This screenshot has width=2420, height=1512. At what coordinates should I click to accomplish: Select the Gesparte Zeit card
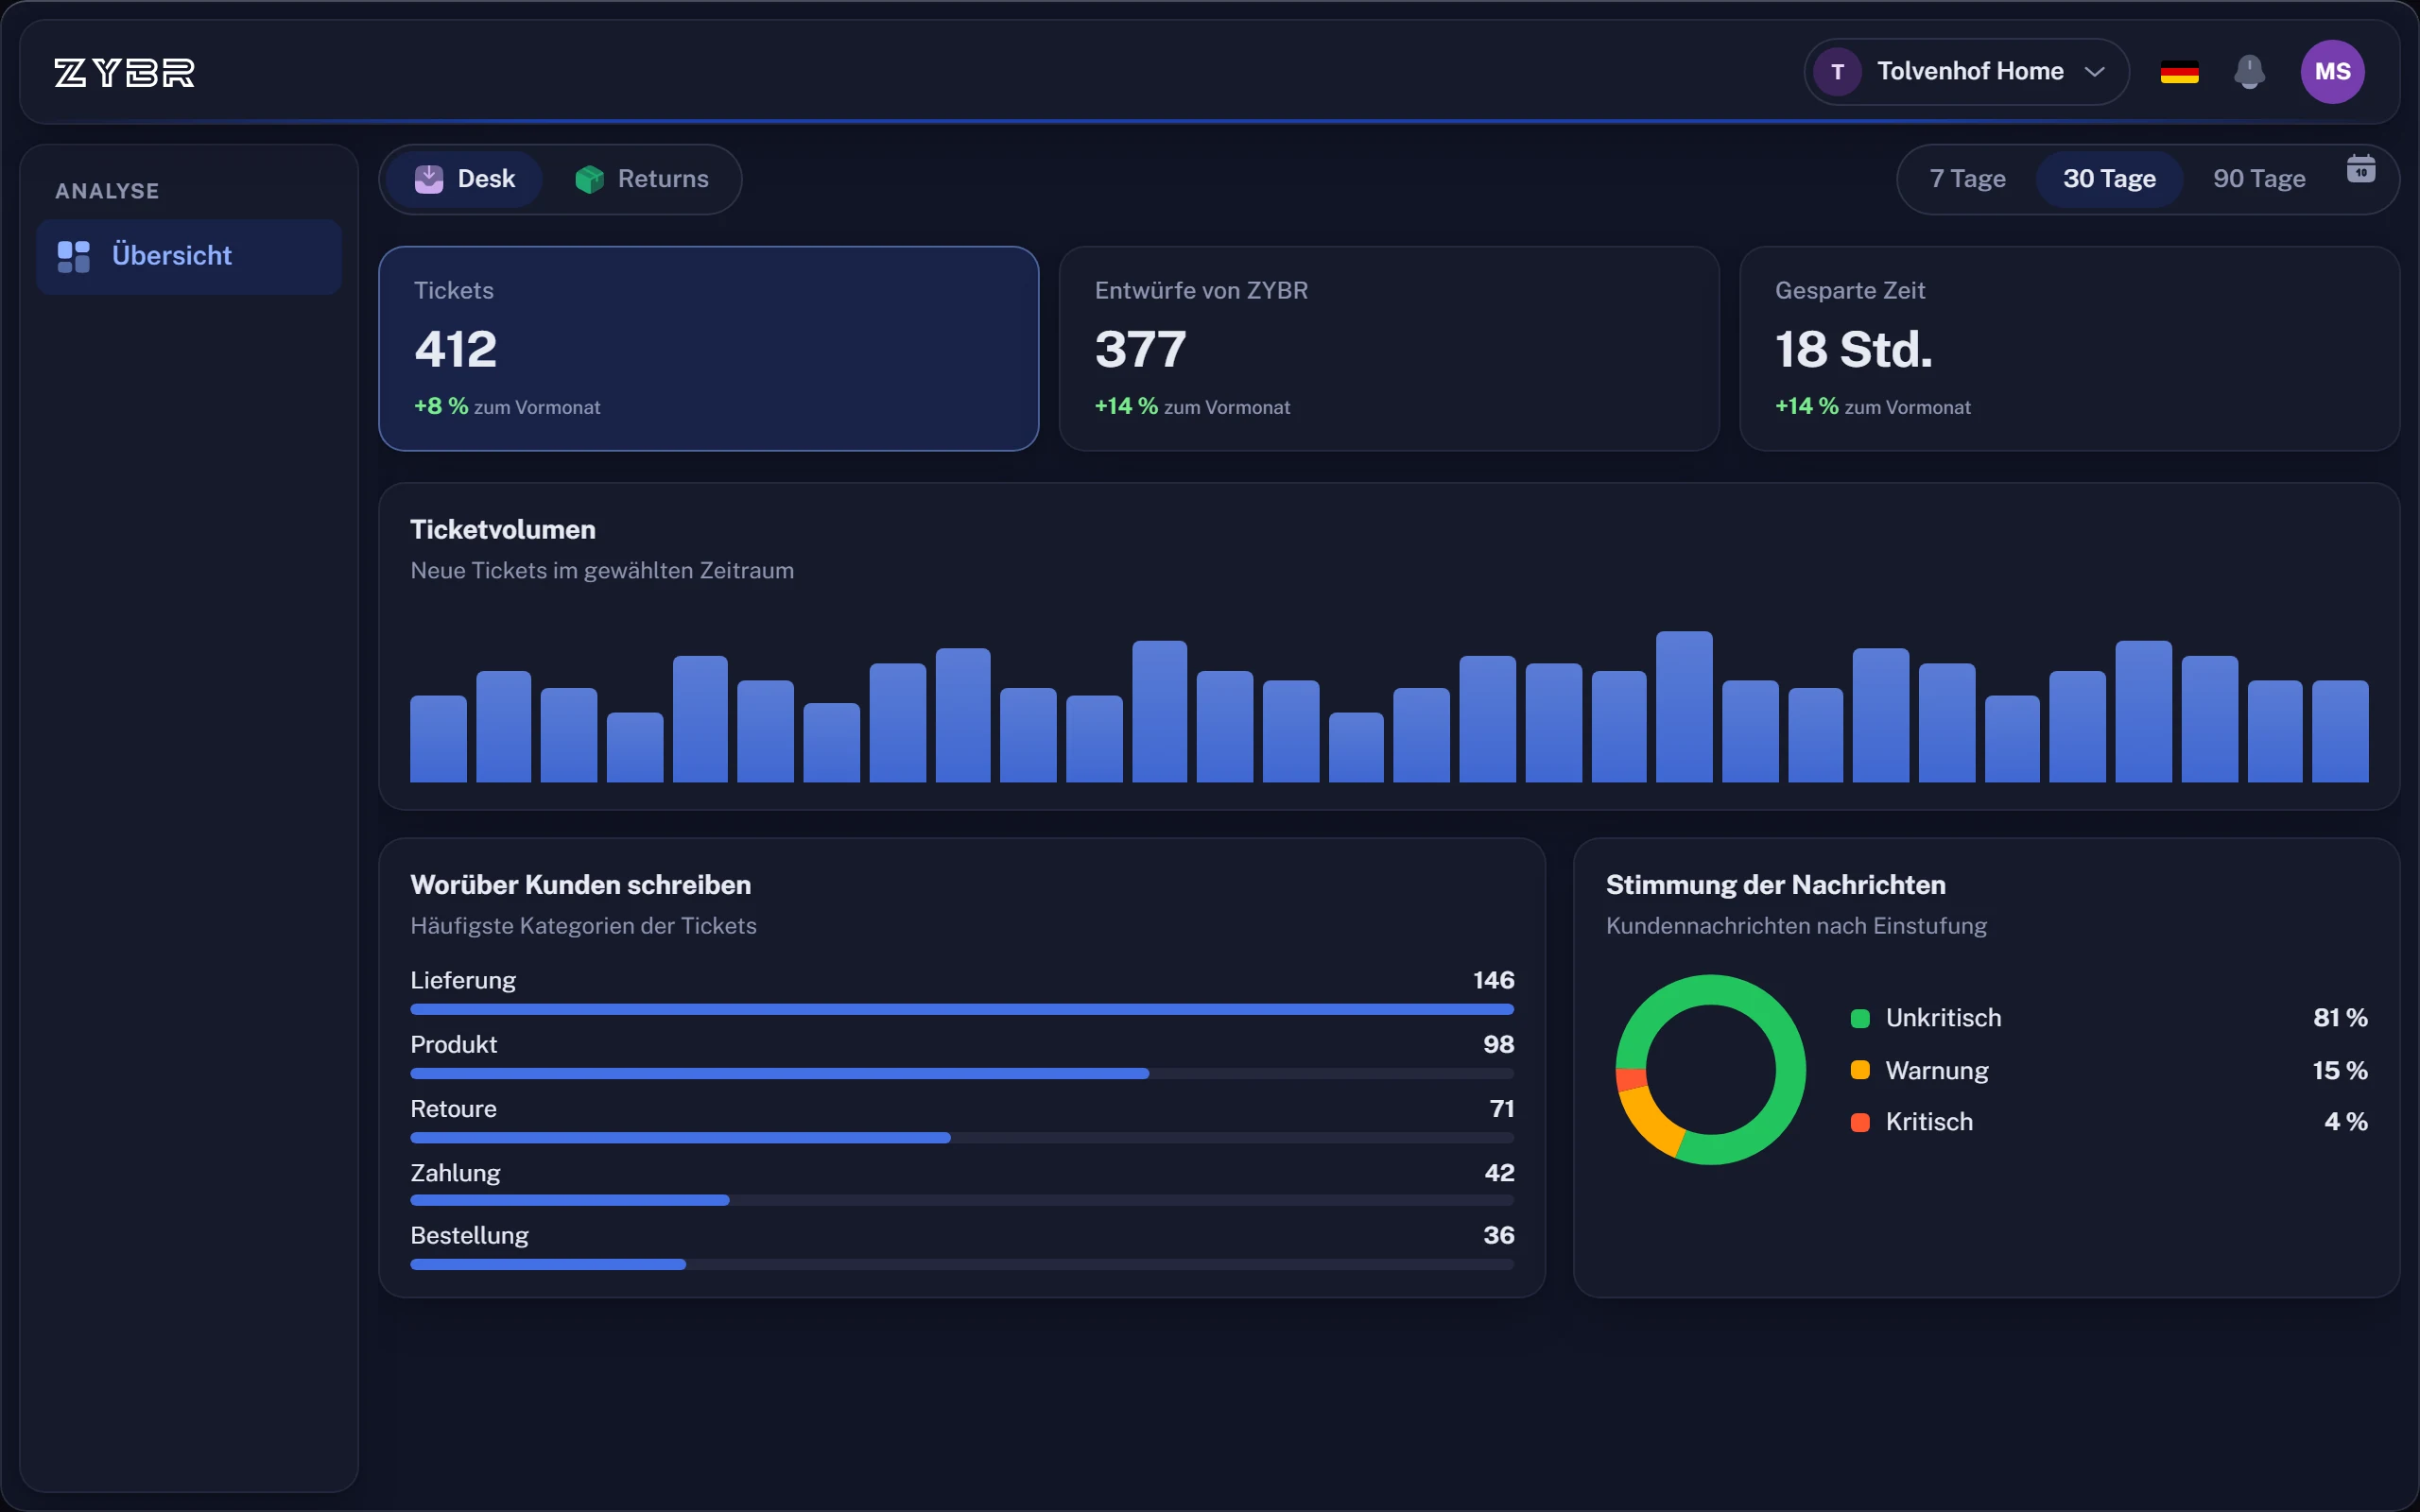[x=2069, y=349]
